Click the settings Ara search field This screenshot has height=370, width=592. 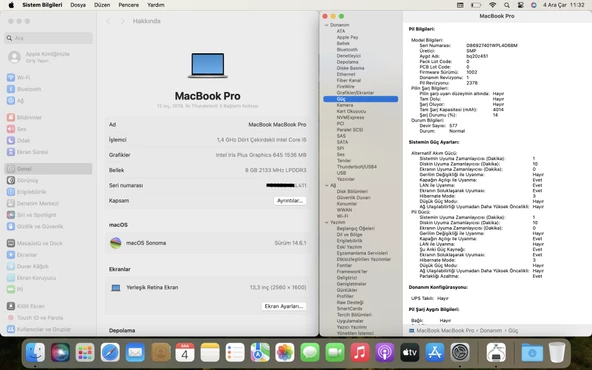[48, 38]
